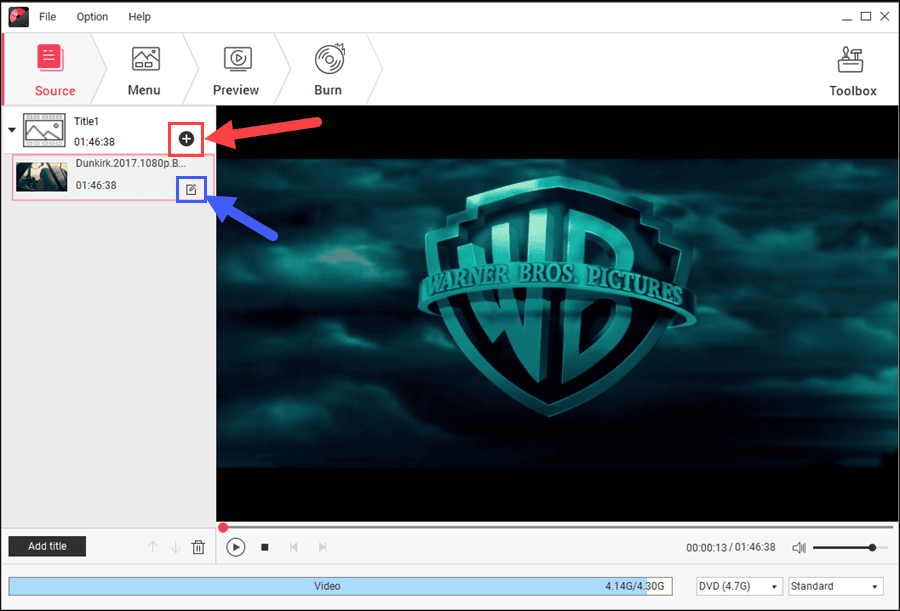This screenshot has height=611, width=900.
Task: Move selected item down
Action: tap(176, 547)
